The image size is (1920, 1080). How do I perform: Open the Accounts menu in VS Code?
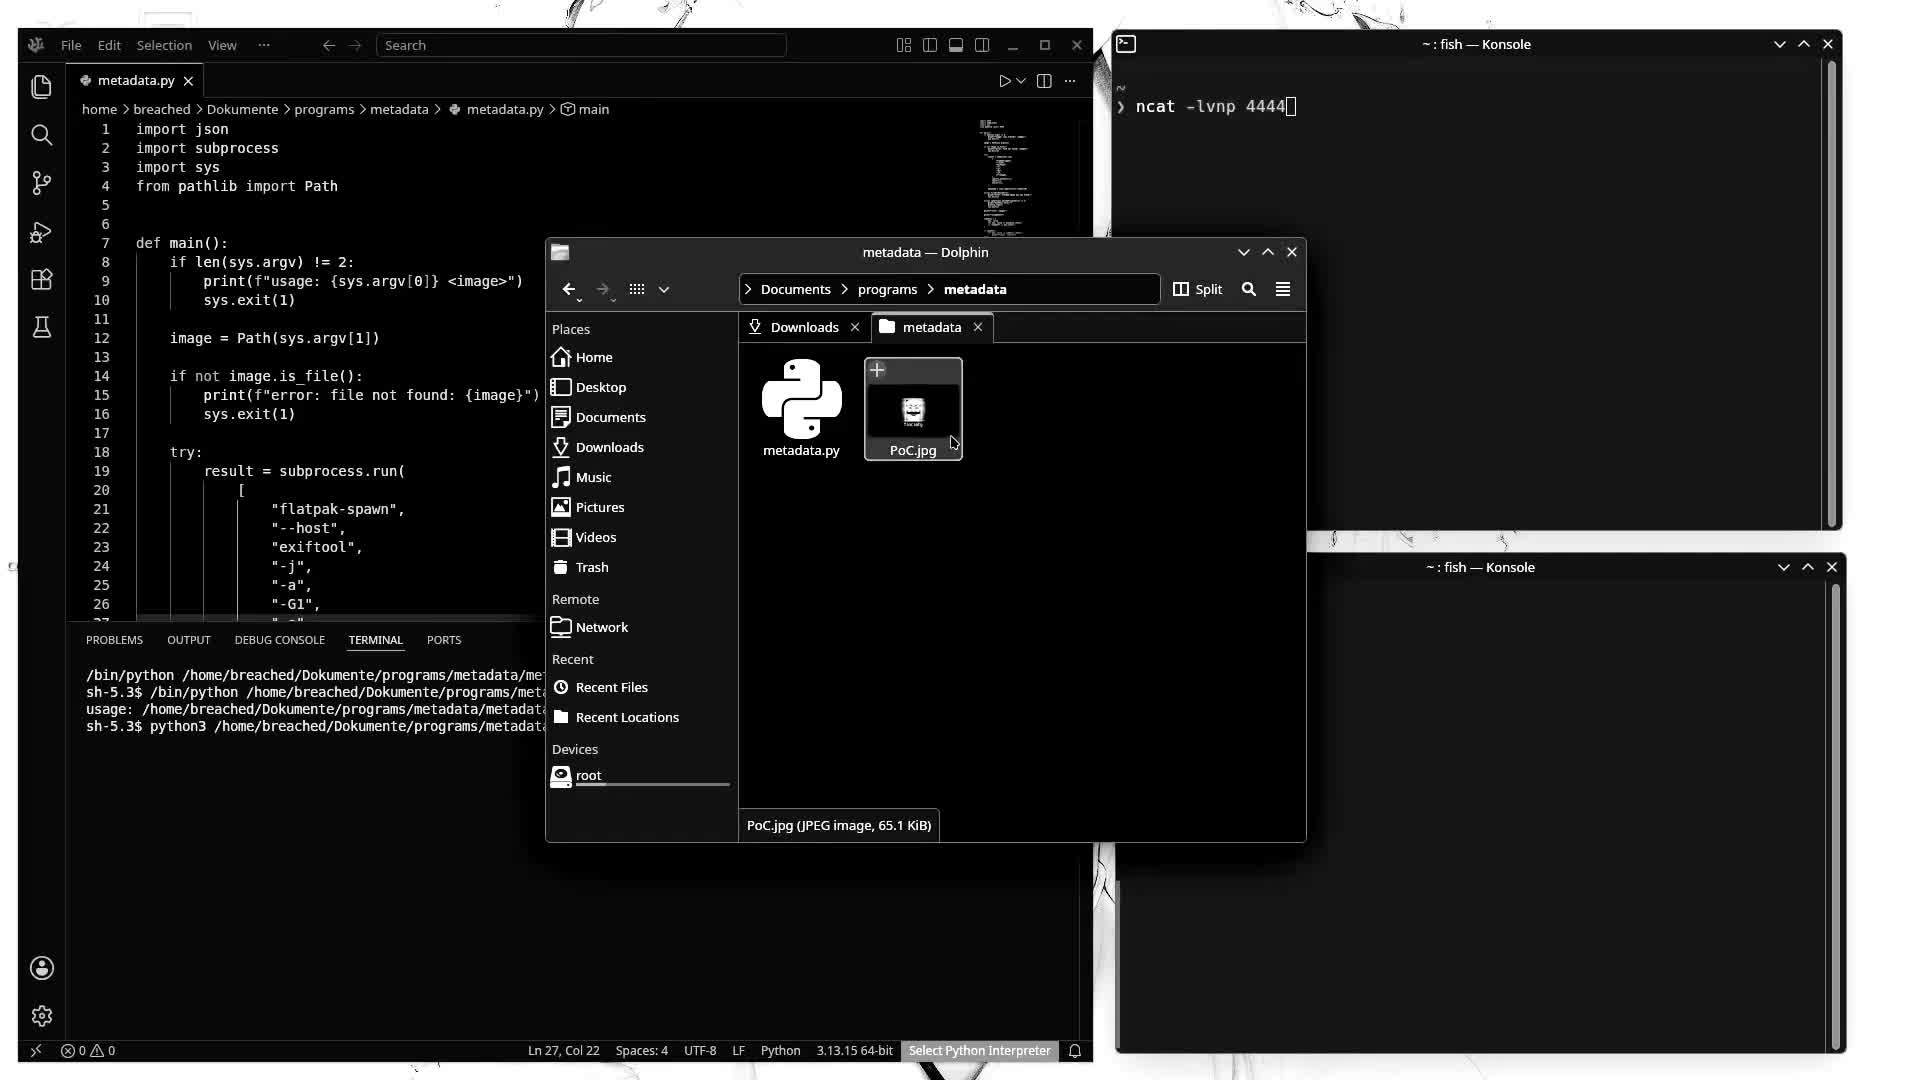[41, 968]
